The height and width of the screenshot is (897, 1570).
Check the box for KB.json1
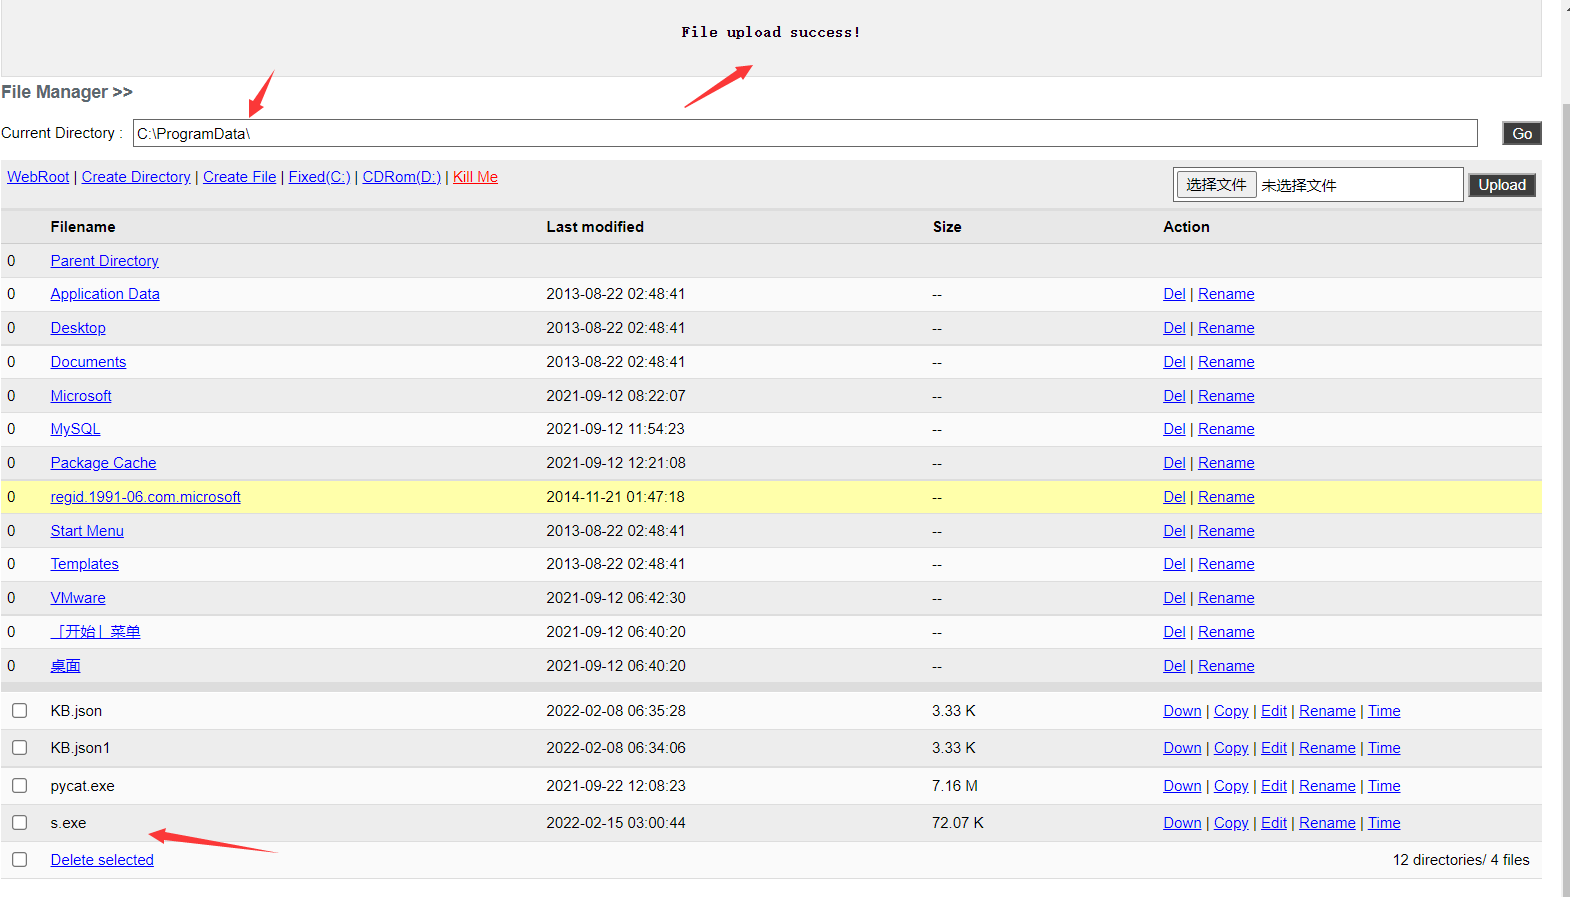[x=19, y=747]
